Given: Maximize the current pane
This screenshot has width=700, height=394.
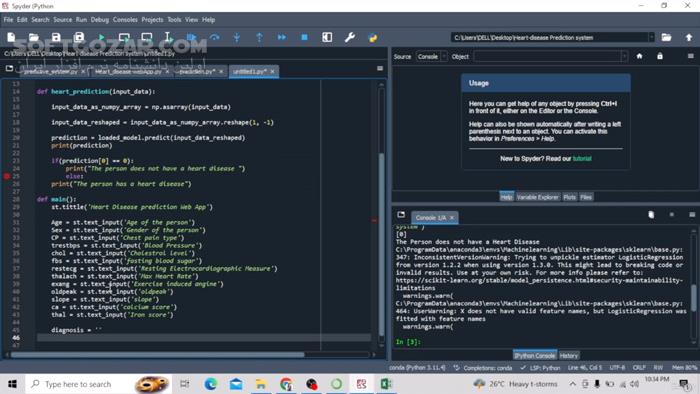Looking at the screenshot, I should 327,37.
